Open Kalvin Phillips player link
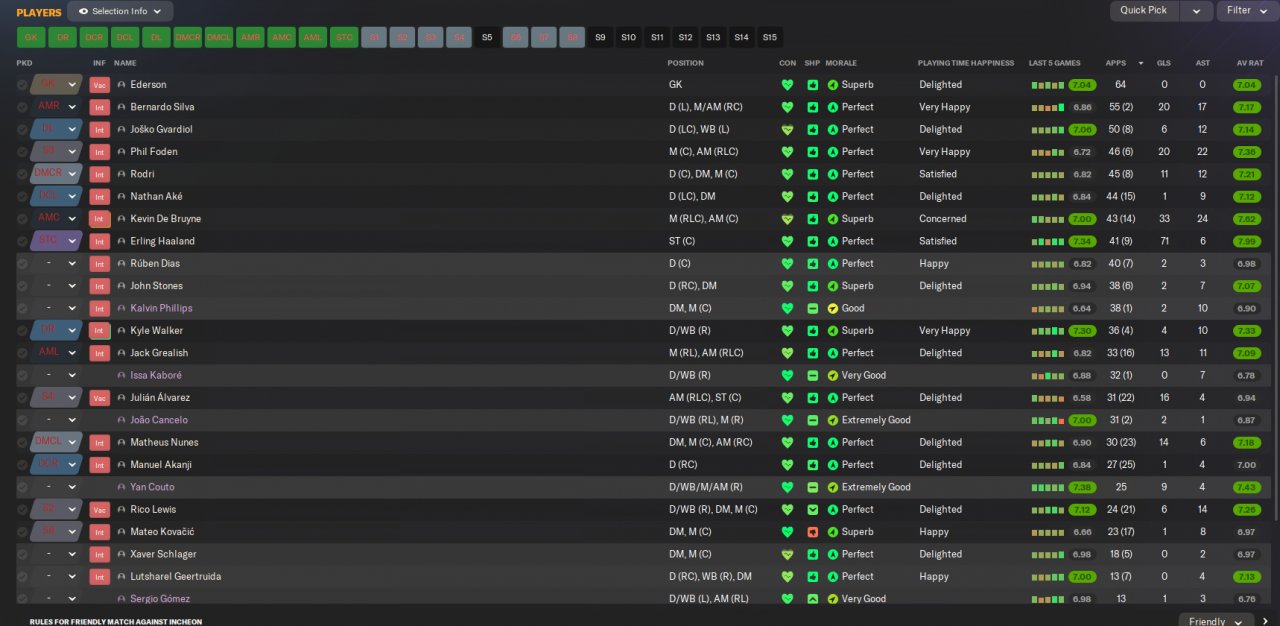This screenshot has width=1280, height=626. tap(161, 308)
